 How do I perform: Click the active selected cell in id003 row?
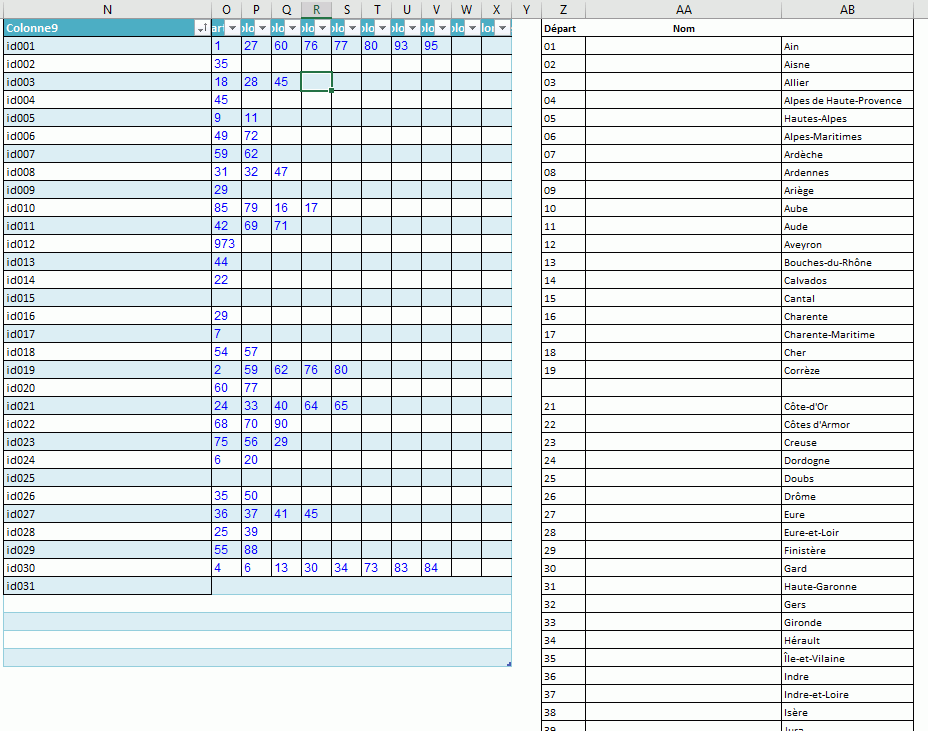click(x=317, y=82)
